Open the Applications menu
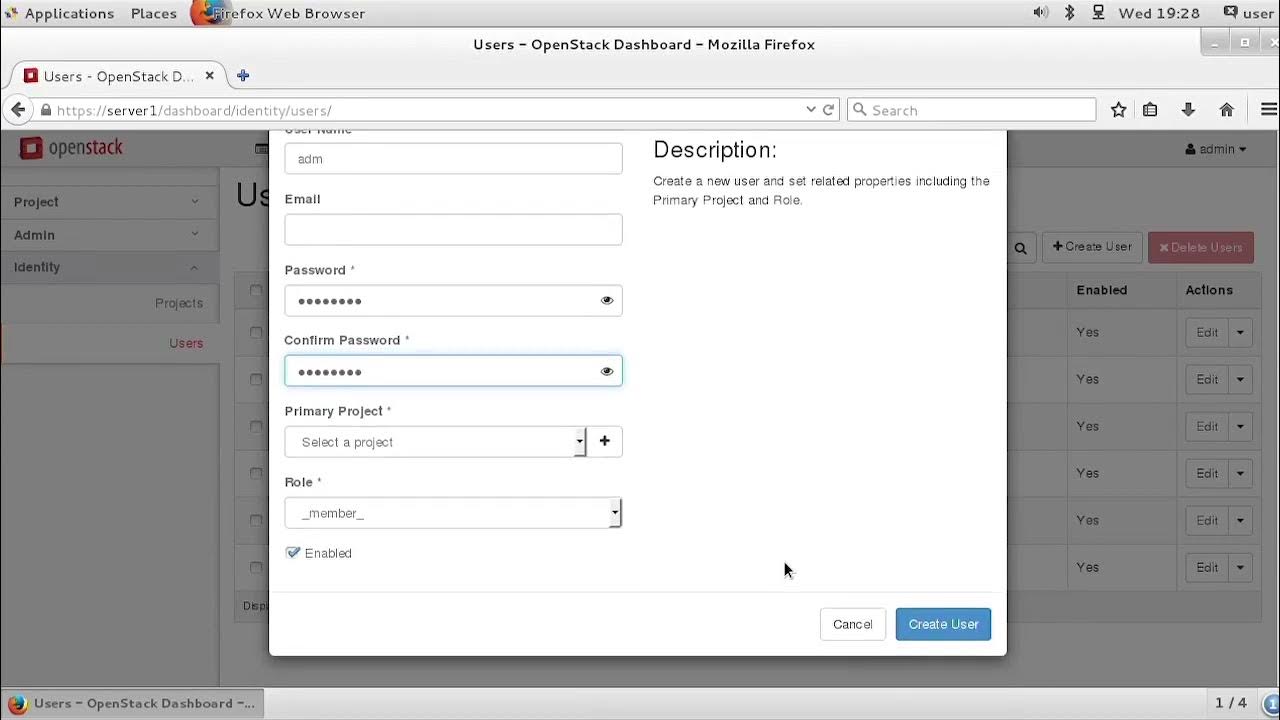 click(69, 13)
